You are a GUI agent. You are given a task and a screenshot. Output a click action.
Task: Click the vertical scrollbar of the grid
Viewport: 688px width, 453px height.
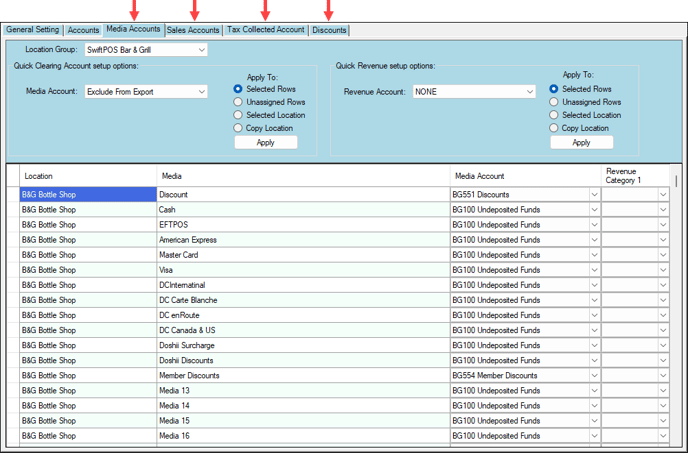(x=677, y=300)
